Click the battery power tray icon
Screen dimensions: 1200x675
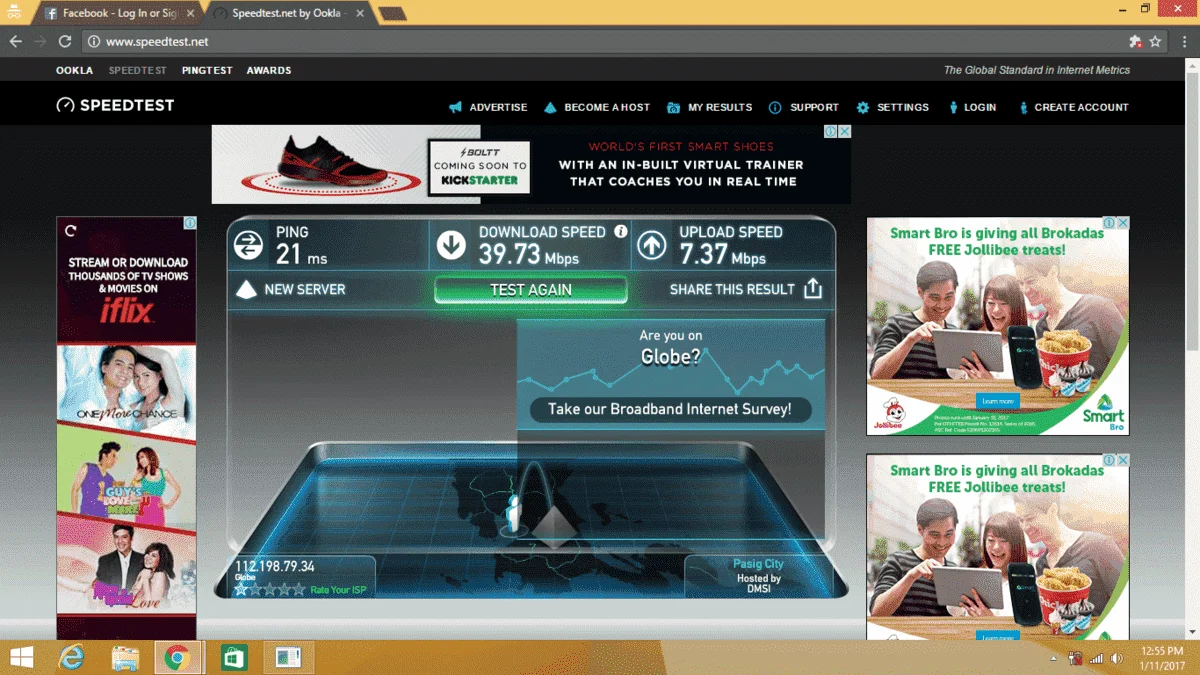[1076, 659]
